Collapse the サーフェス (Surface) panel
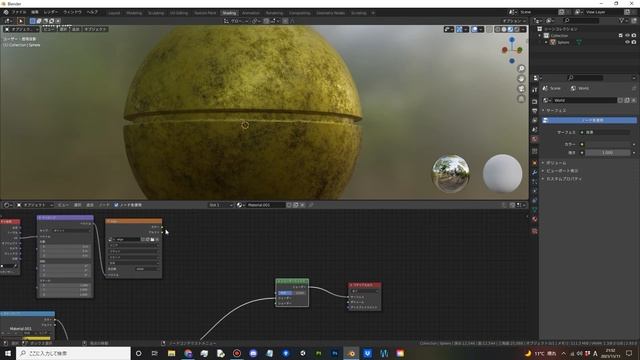Screen dimensions: 640x360 (x=556, y=111)
